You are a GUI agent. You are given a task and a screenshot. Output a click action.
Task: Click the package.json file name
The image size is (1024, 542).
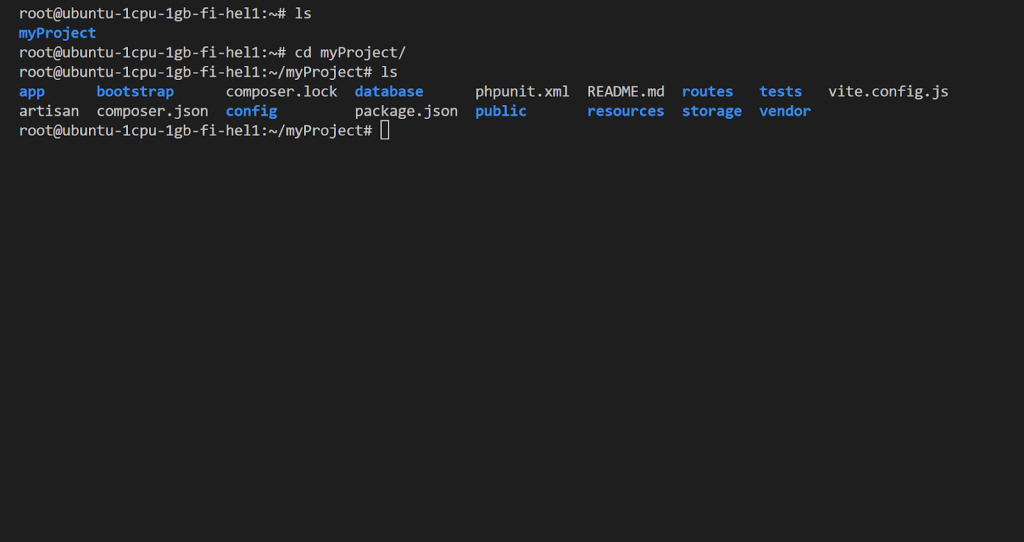(x=406, y=111)
